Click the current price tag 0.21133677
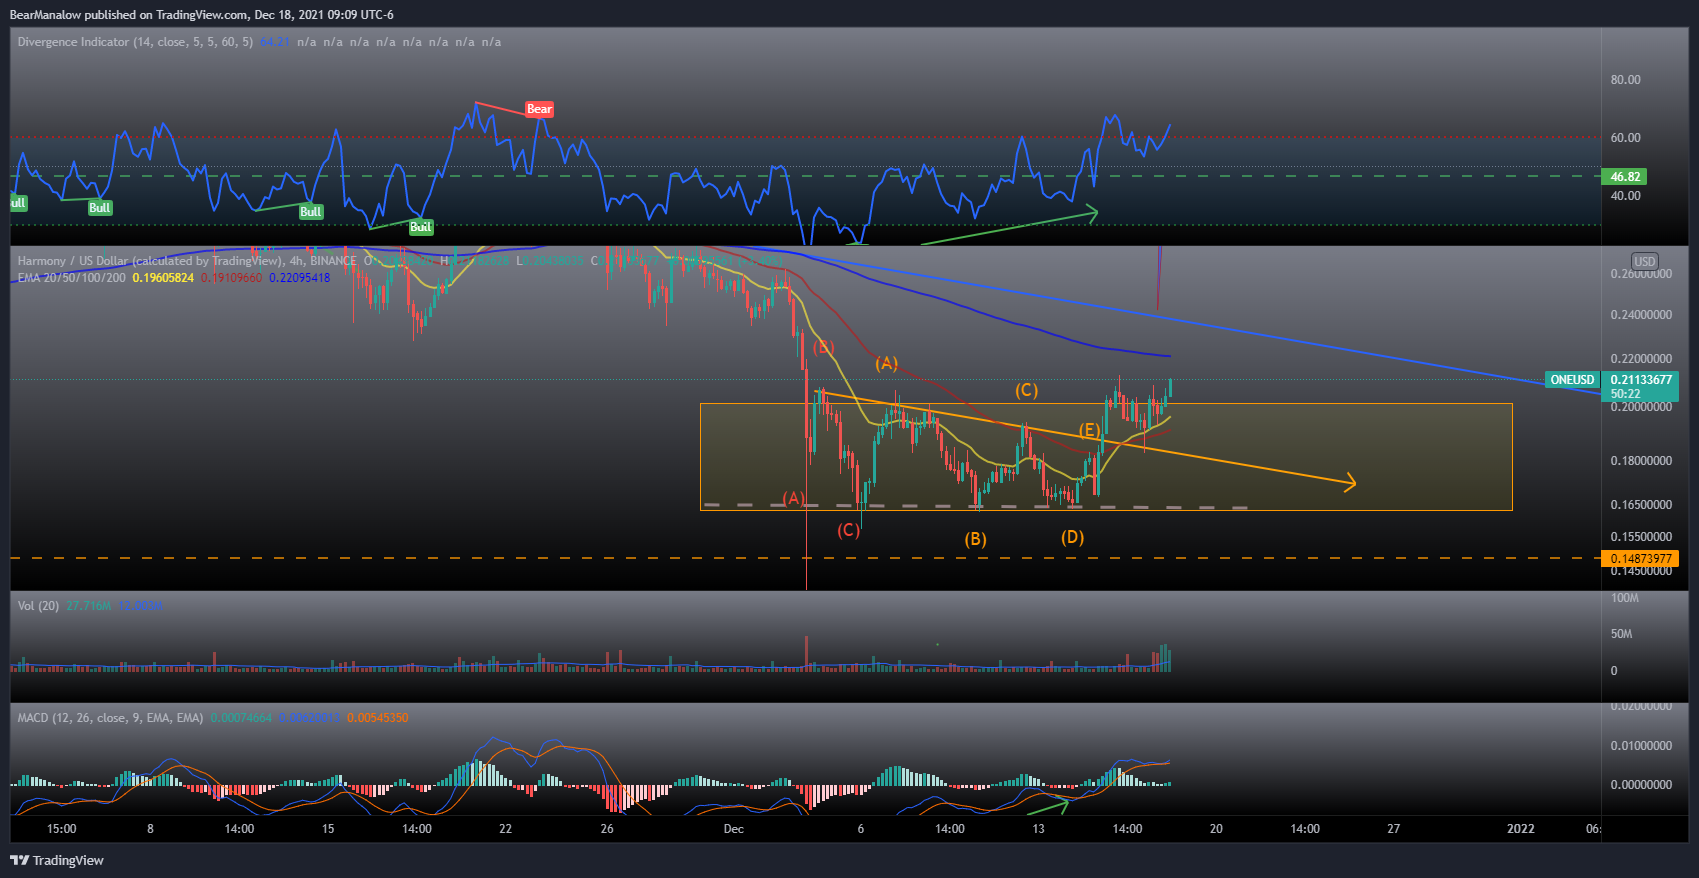Viewport: 1699px width, 878px height. tap(1641, 380)
